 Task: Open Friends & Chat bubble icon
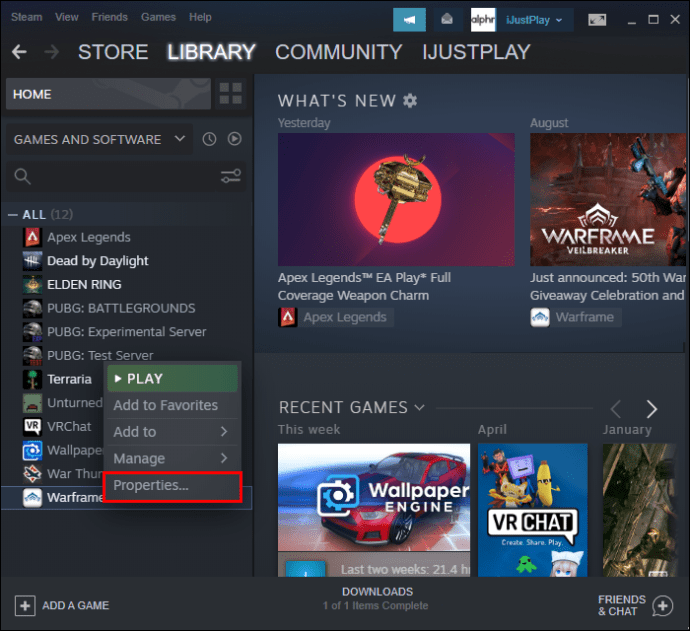coord(662,605)
